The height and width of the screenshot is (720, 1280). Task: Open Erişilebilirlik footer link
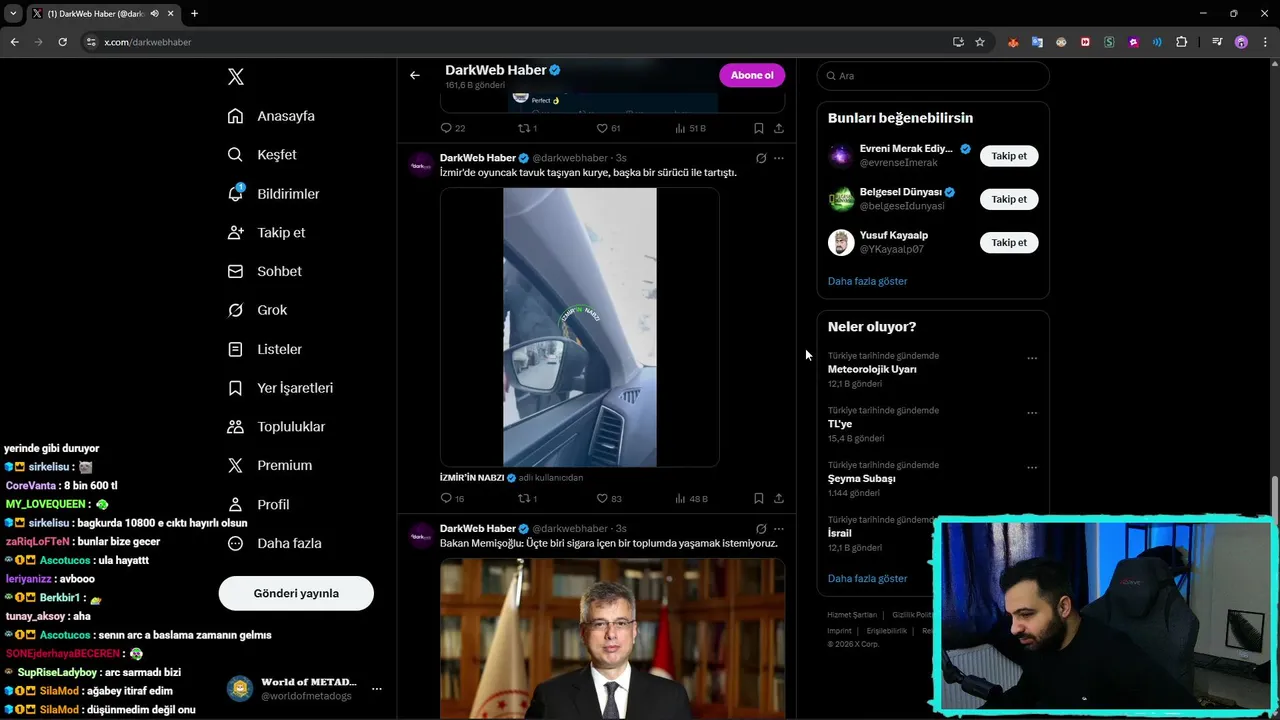coord(886,631)
